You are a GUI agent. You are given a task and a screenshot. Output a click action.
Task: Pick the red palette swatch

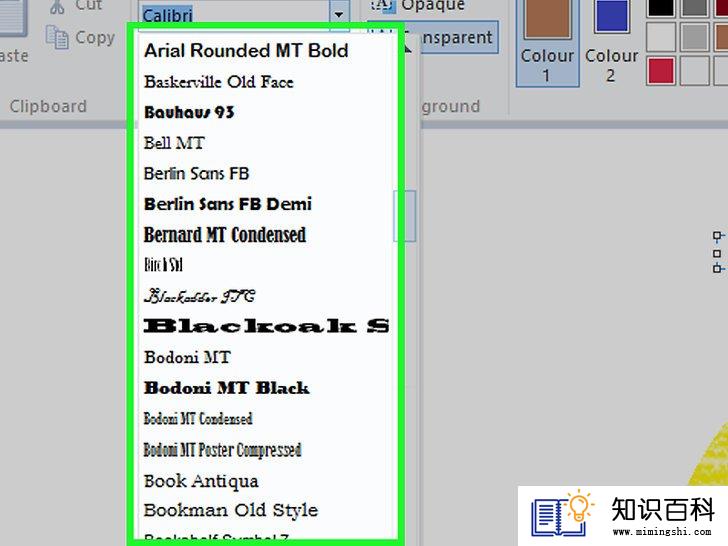click(x=661, y=71)
